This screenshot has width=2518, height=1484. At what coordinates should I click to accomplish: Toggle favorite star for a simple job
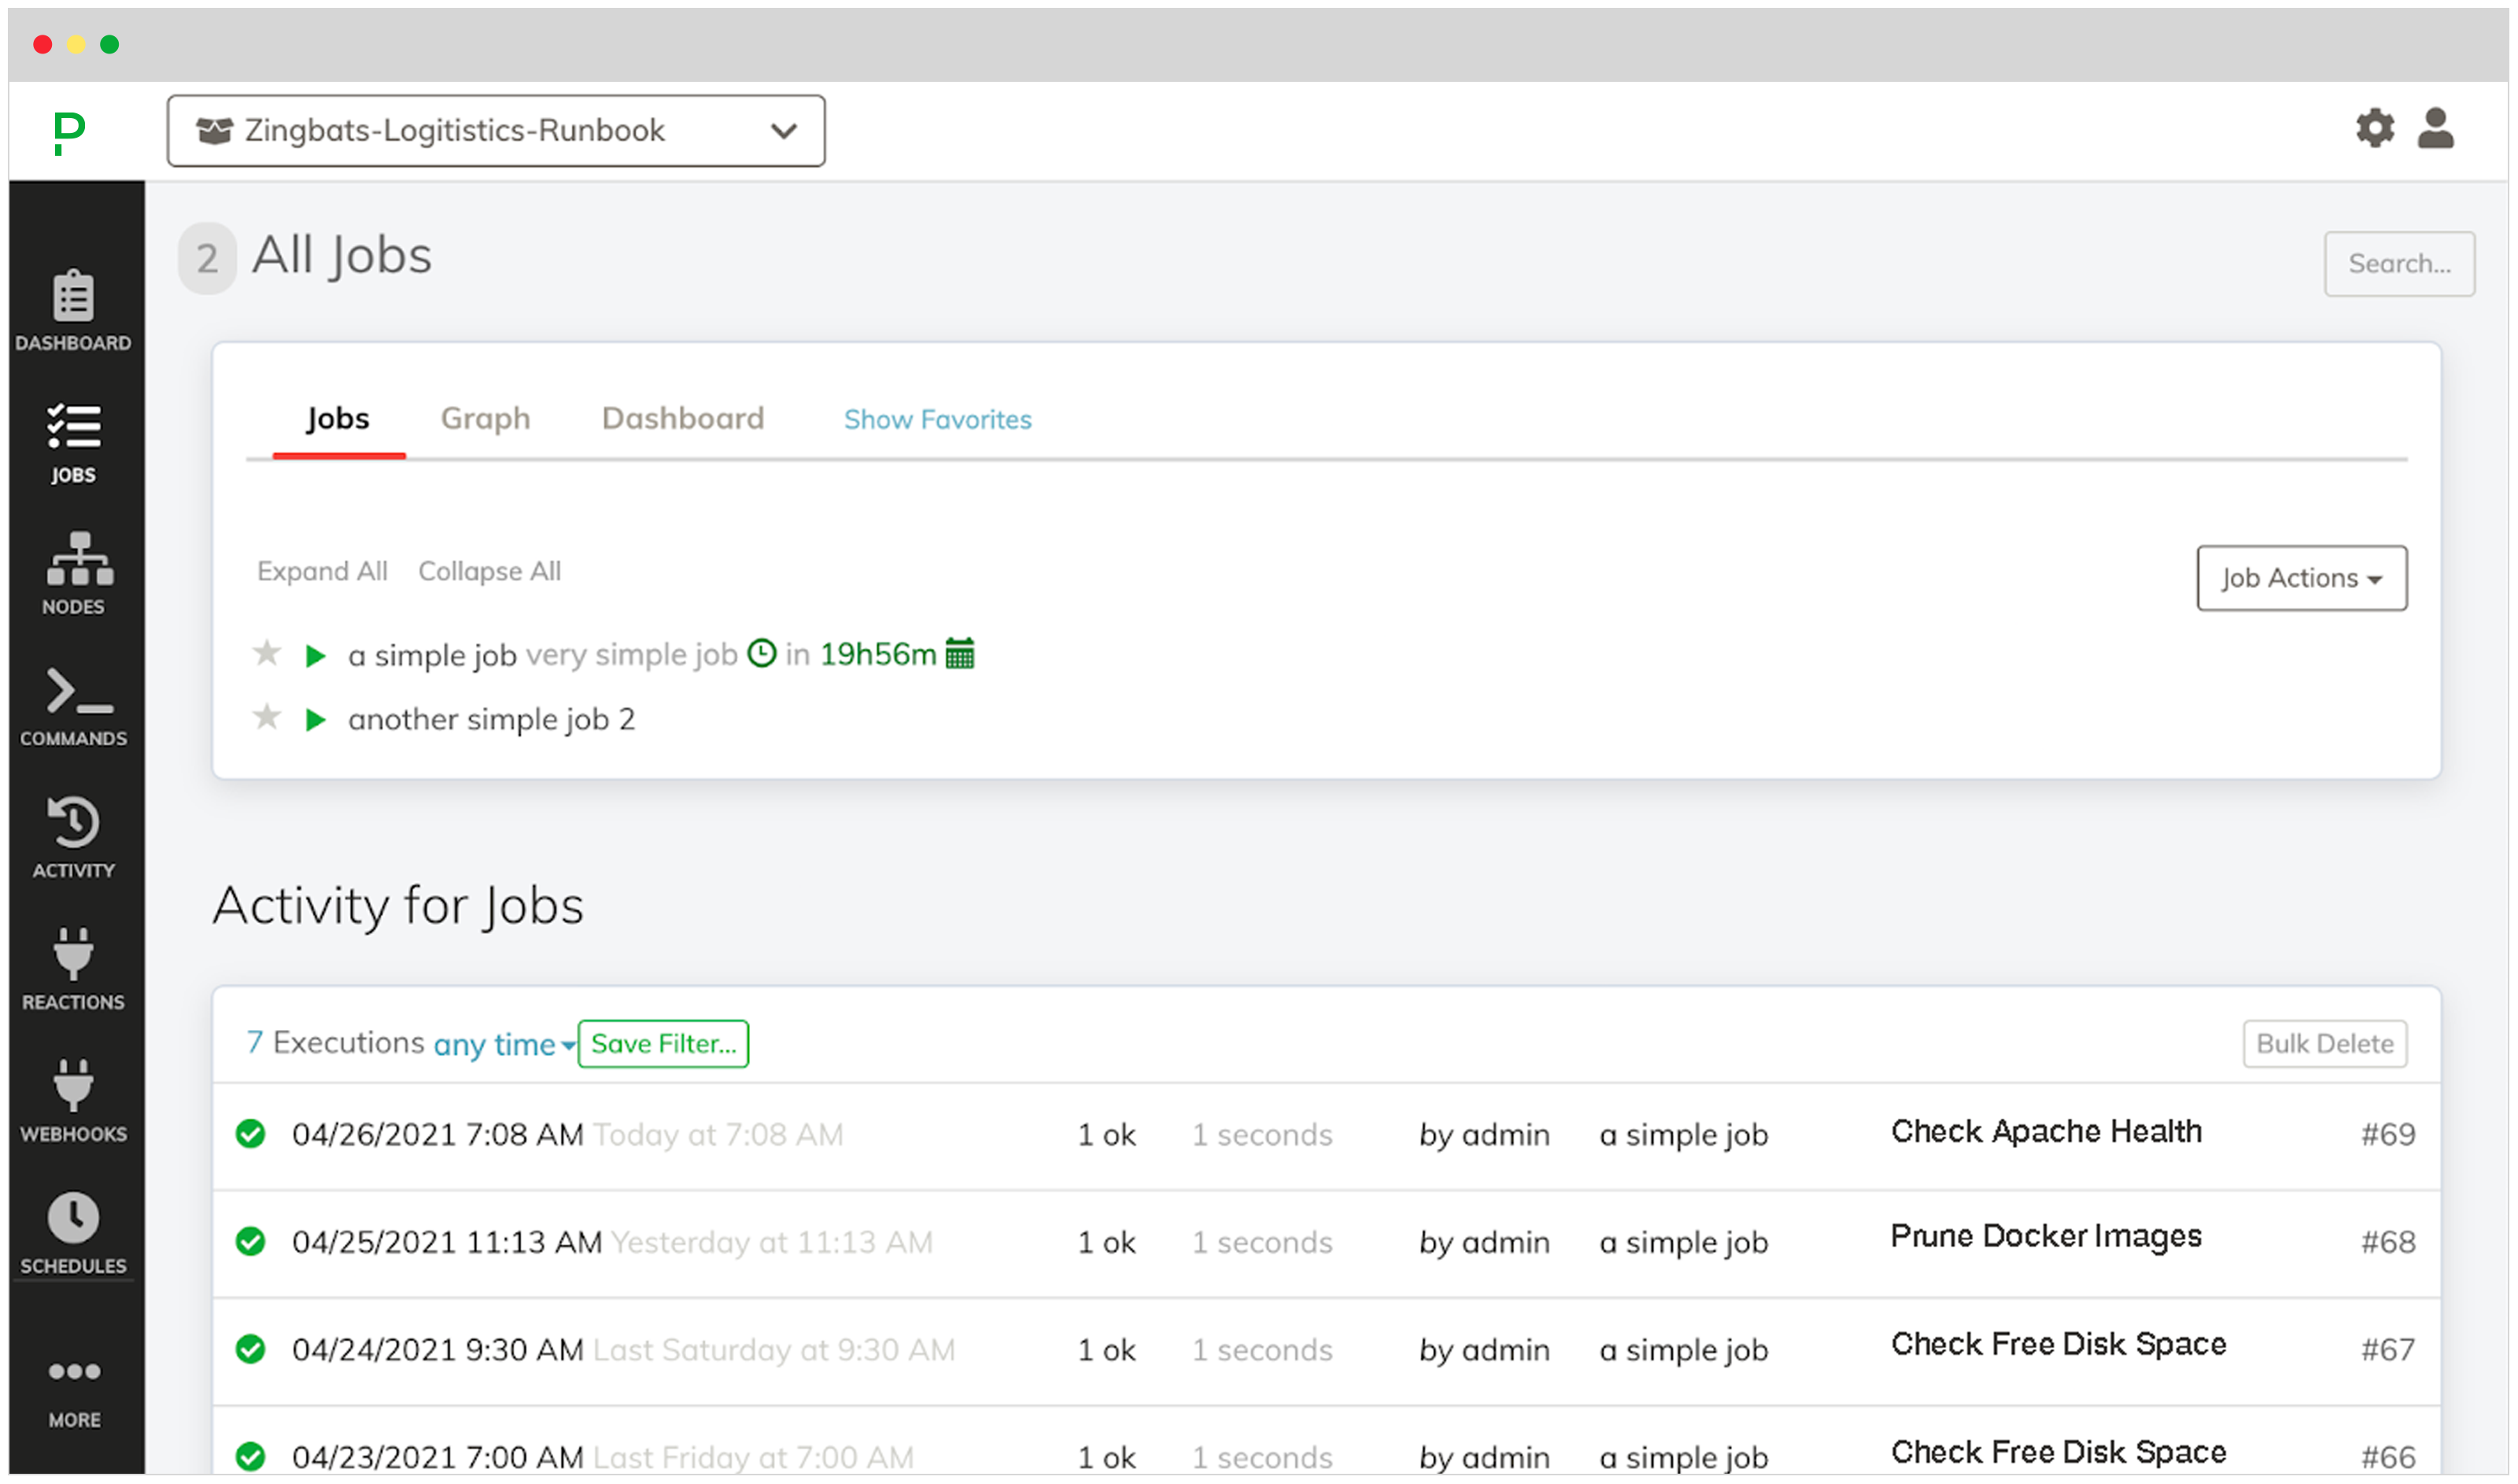coord(267,654)
